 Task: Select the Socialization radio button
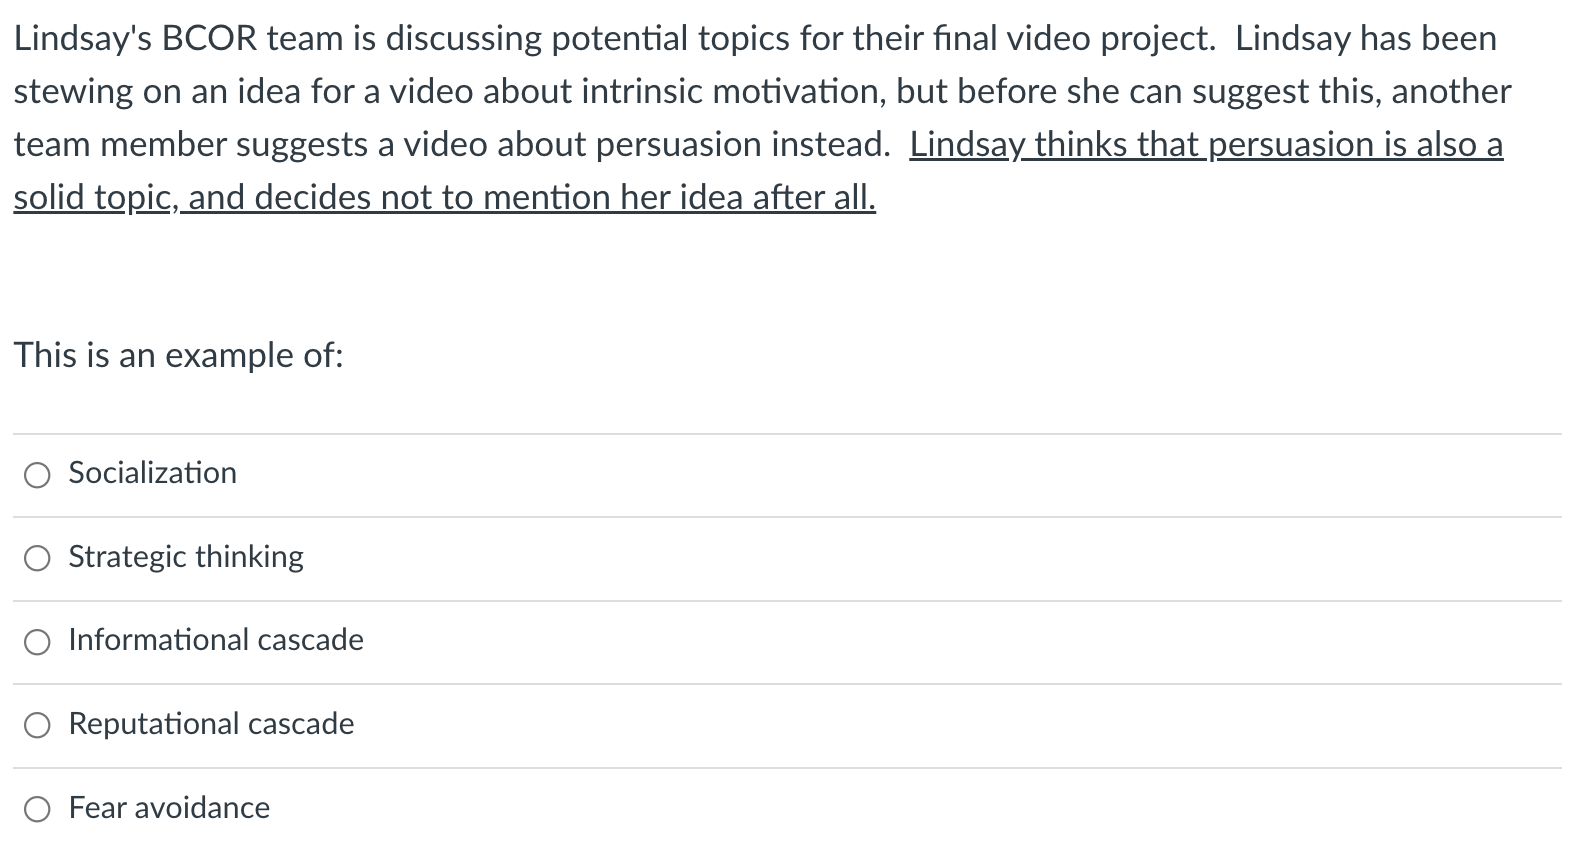click(37, 475)
